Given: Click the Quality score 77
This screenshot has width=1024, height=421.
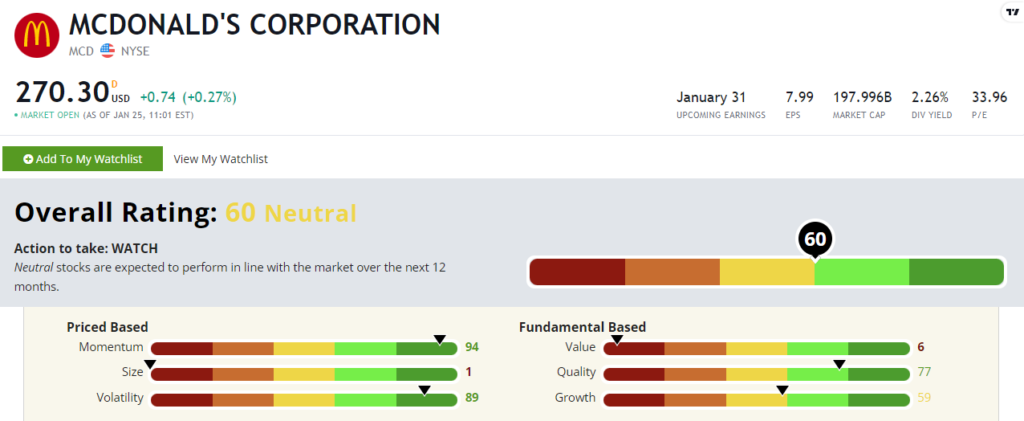Looking at the screenshot, I should click(x=923, y=372).
